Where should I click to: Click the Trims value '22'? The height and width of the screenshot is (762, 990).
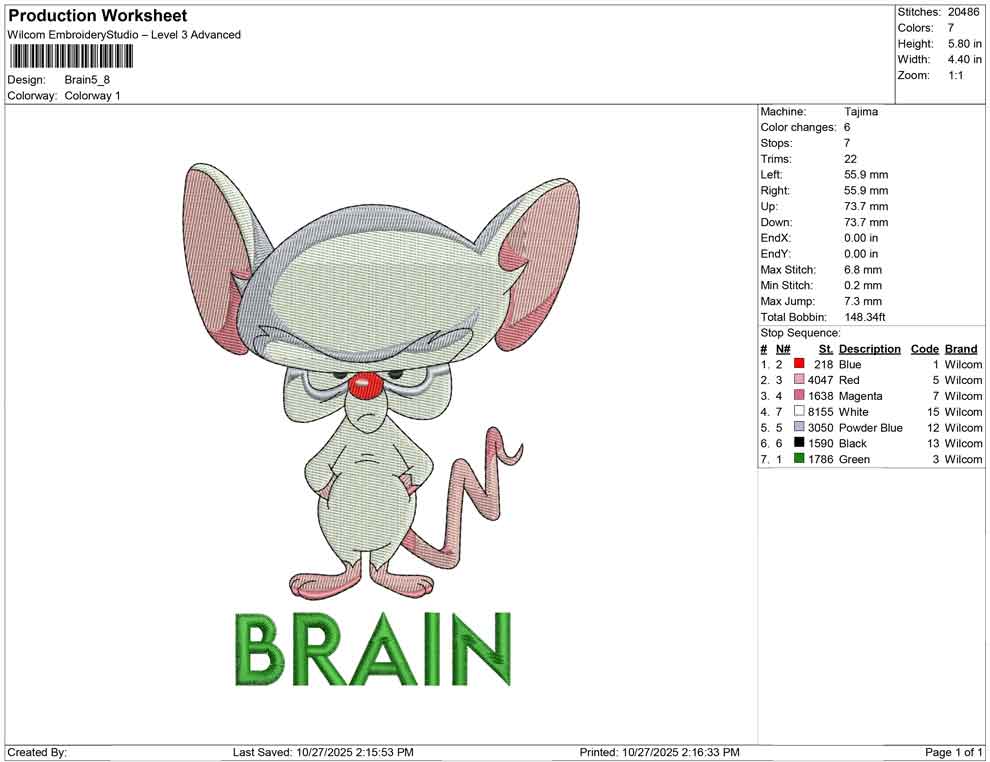point(850,159)
